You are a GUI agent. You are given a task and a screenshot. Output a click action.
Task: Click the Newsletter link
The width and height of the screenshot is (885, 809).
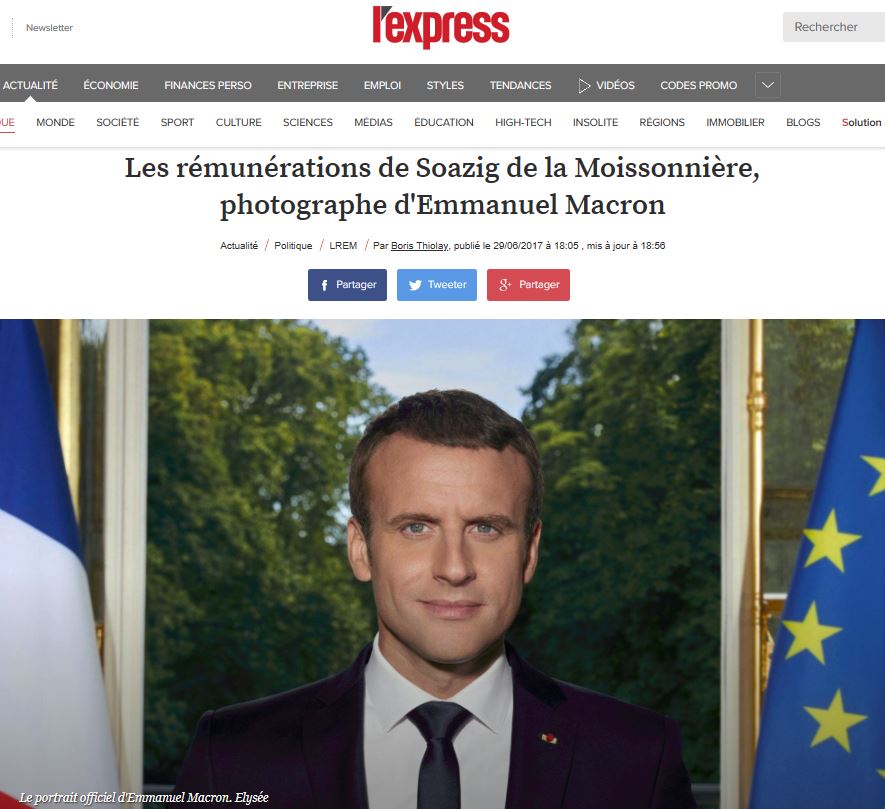49,28
